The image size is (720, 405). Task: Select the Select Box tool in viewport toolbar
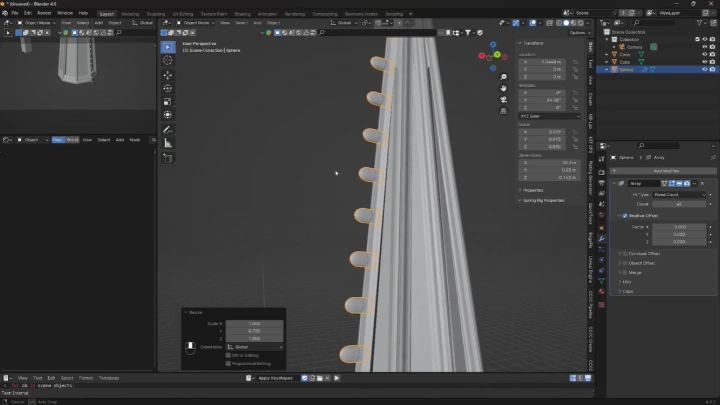coord(168,47)
